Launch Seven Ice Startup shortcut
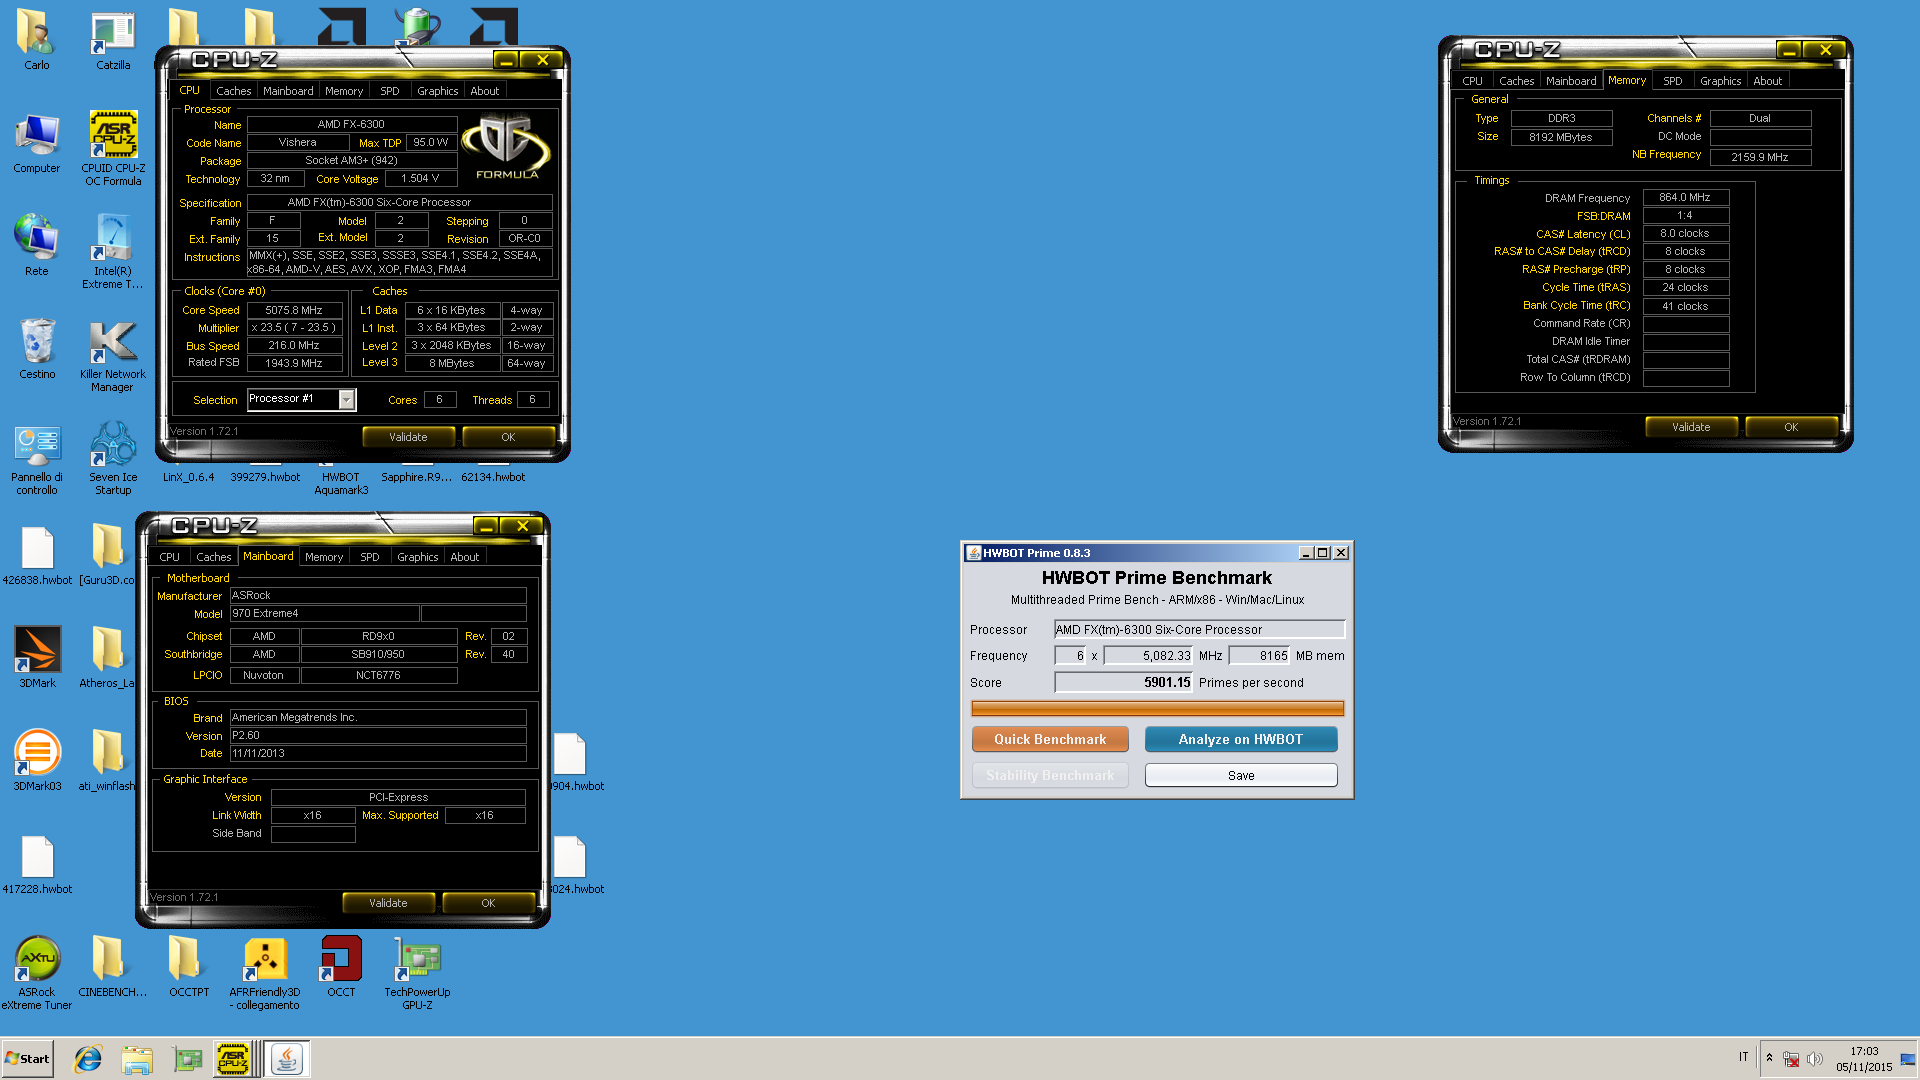 click(113, 458)
